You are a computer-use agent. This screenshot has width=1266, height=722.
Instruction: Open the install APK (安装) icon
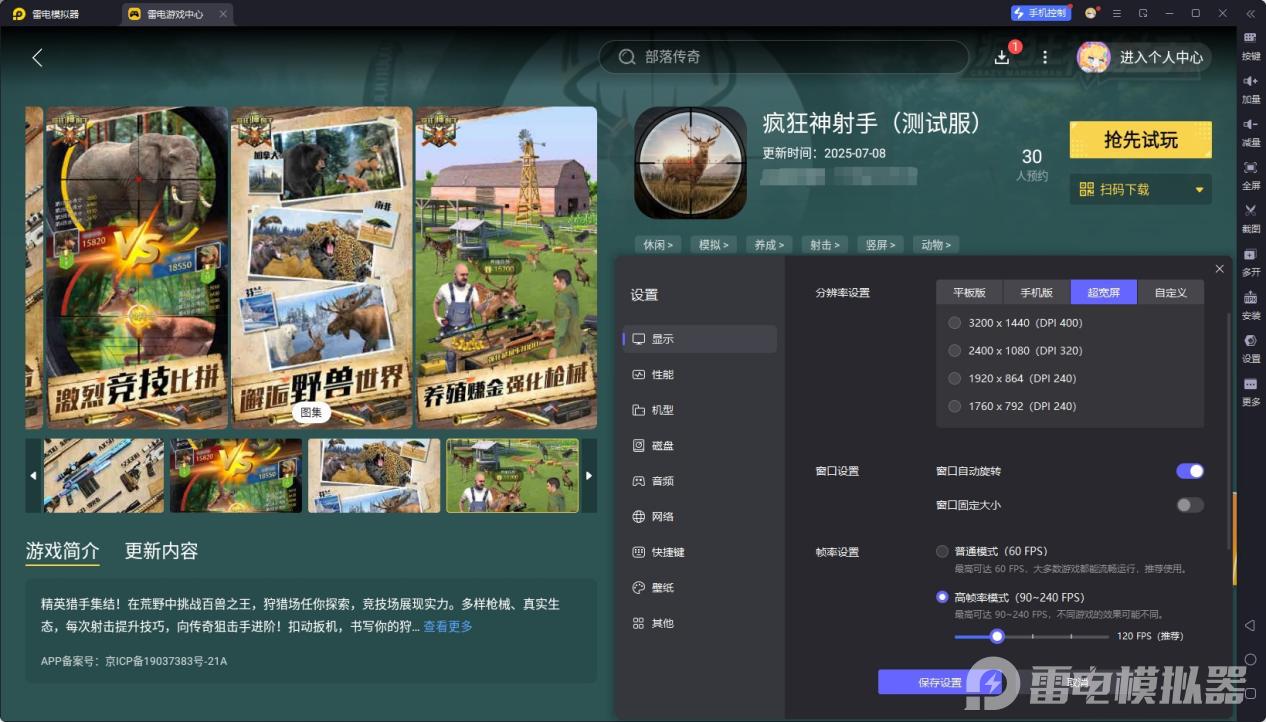coord(1250,298)
